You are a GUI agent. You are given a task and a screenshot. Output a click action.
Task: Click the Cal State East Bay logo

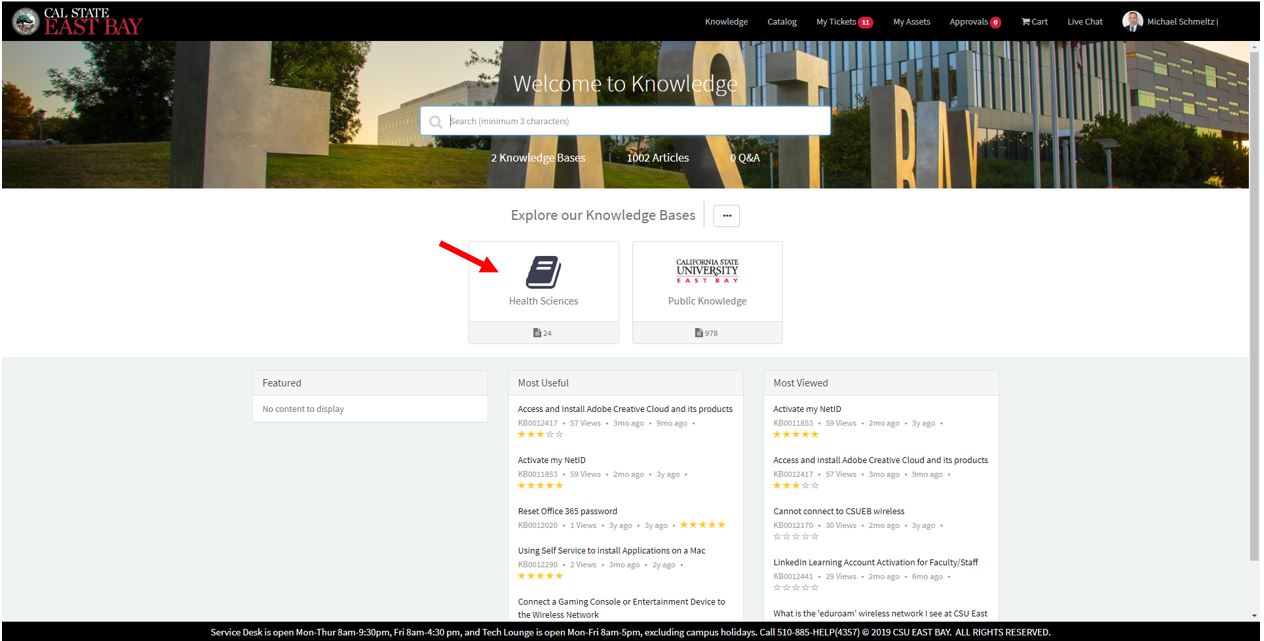pyautogui.click(x=78, y=21)
